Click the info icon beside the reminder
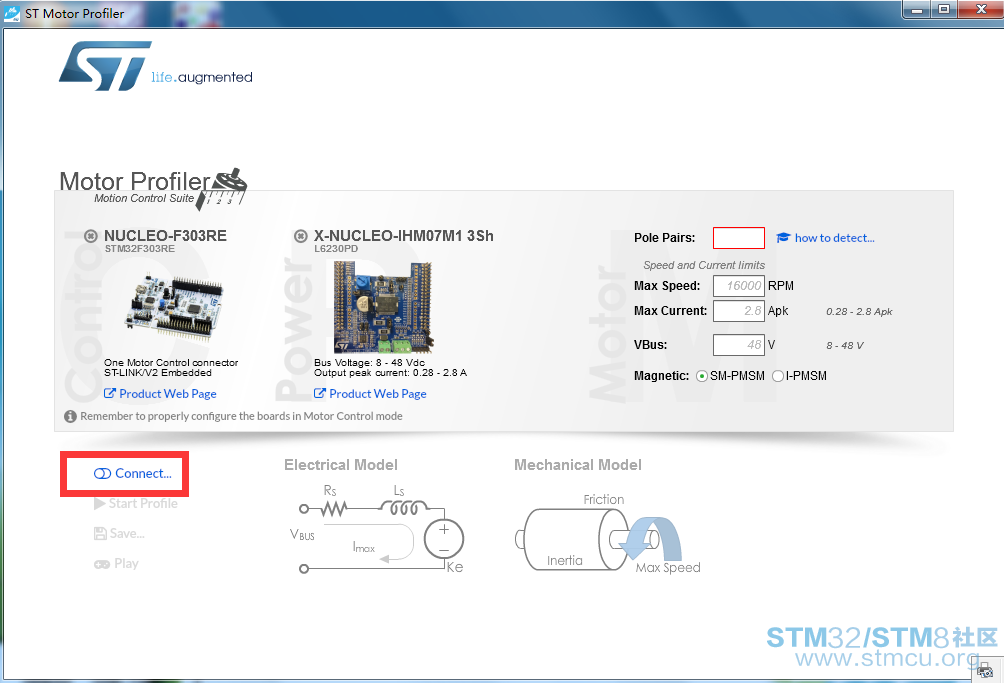Screen dimensions: 1004x683 coord(70,416)
